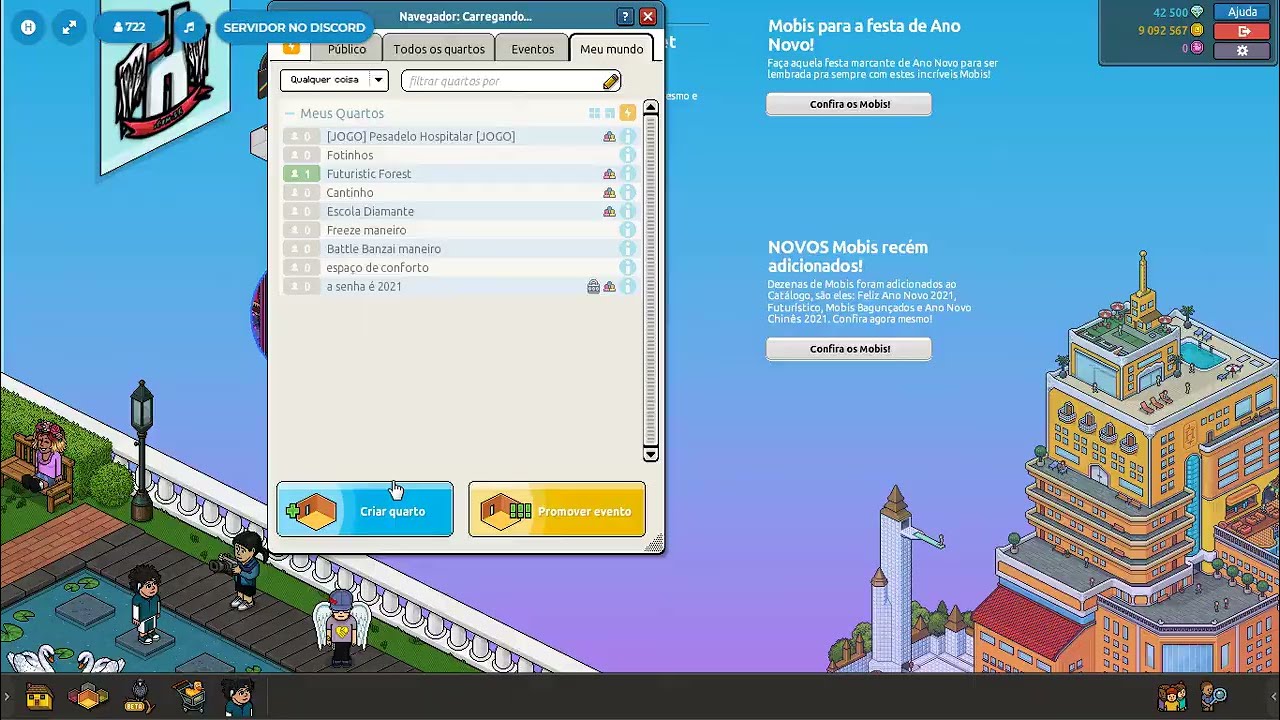The height and width of the screenshot is (720, 1280).
Task: Click Confira os Mobis under NOVOS Mobis promo
Action: pos(849,348)
